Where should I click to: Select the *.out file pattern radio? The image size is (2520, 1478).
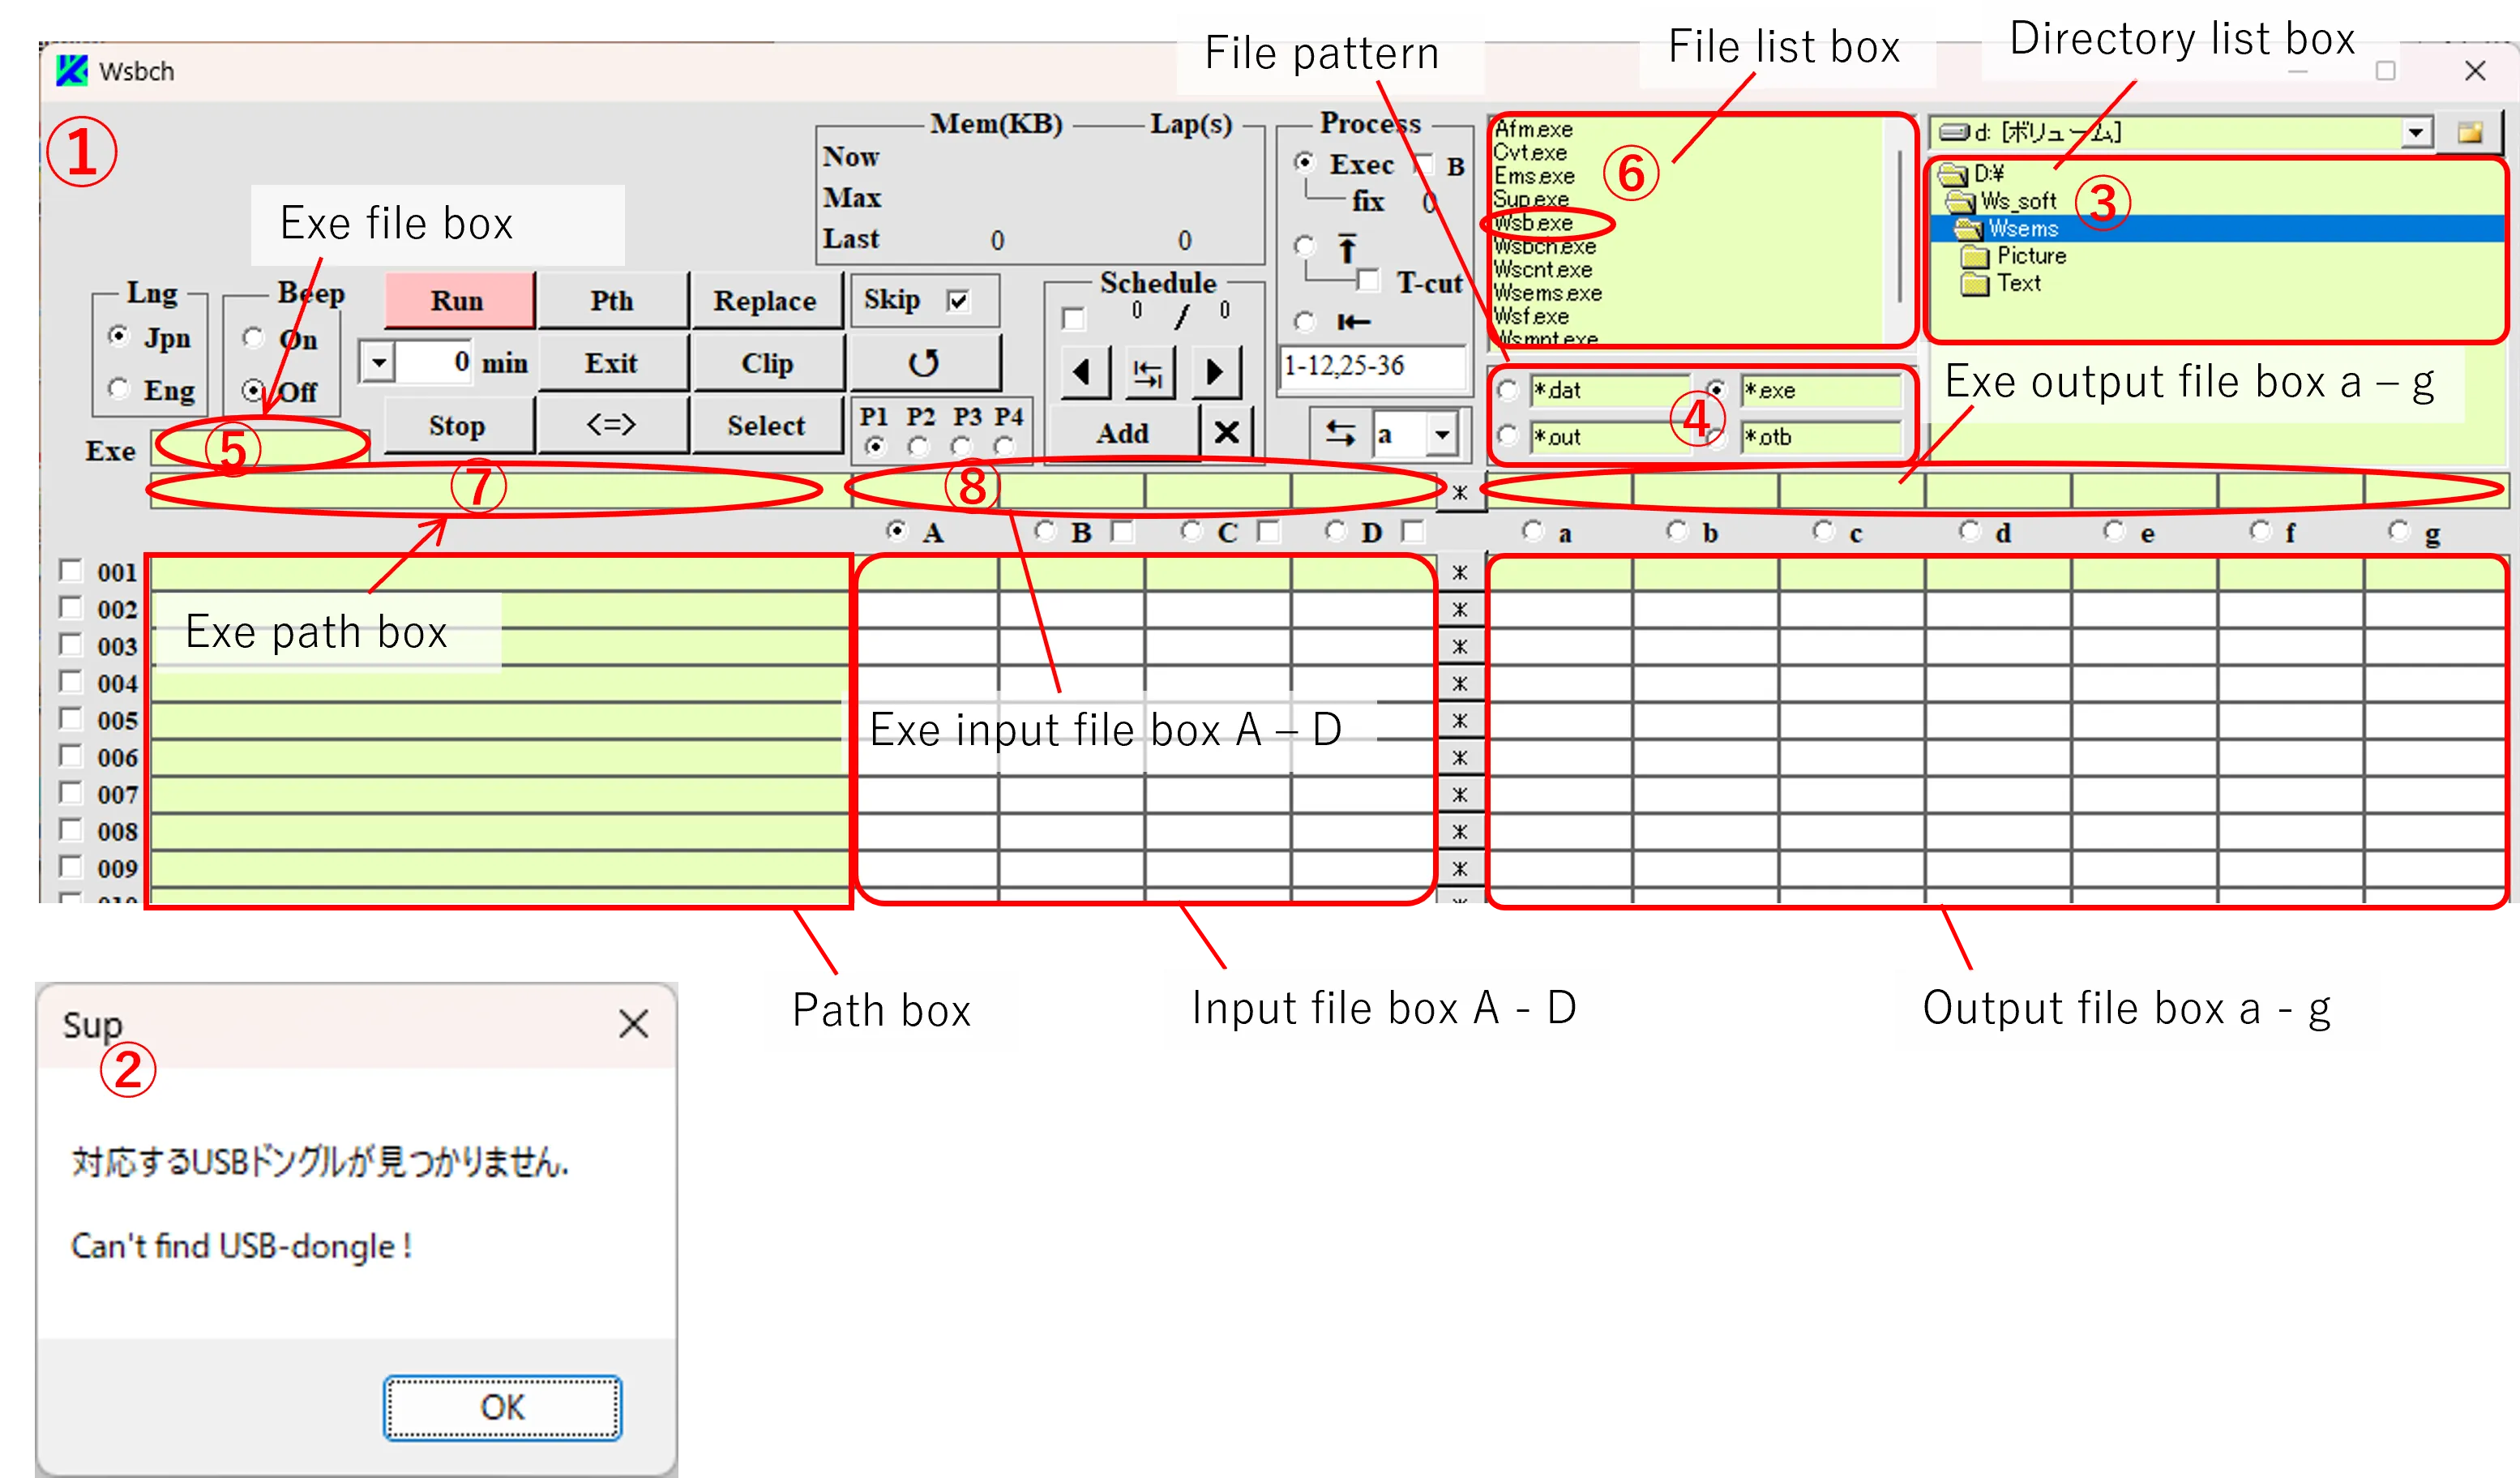(x=1508, y=436)
